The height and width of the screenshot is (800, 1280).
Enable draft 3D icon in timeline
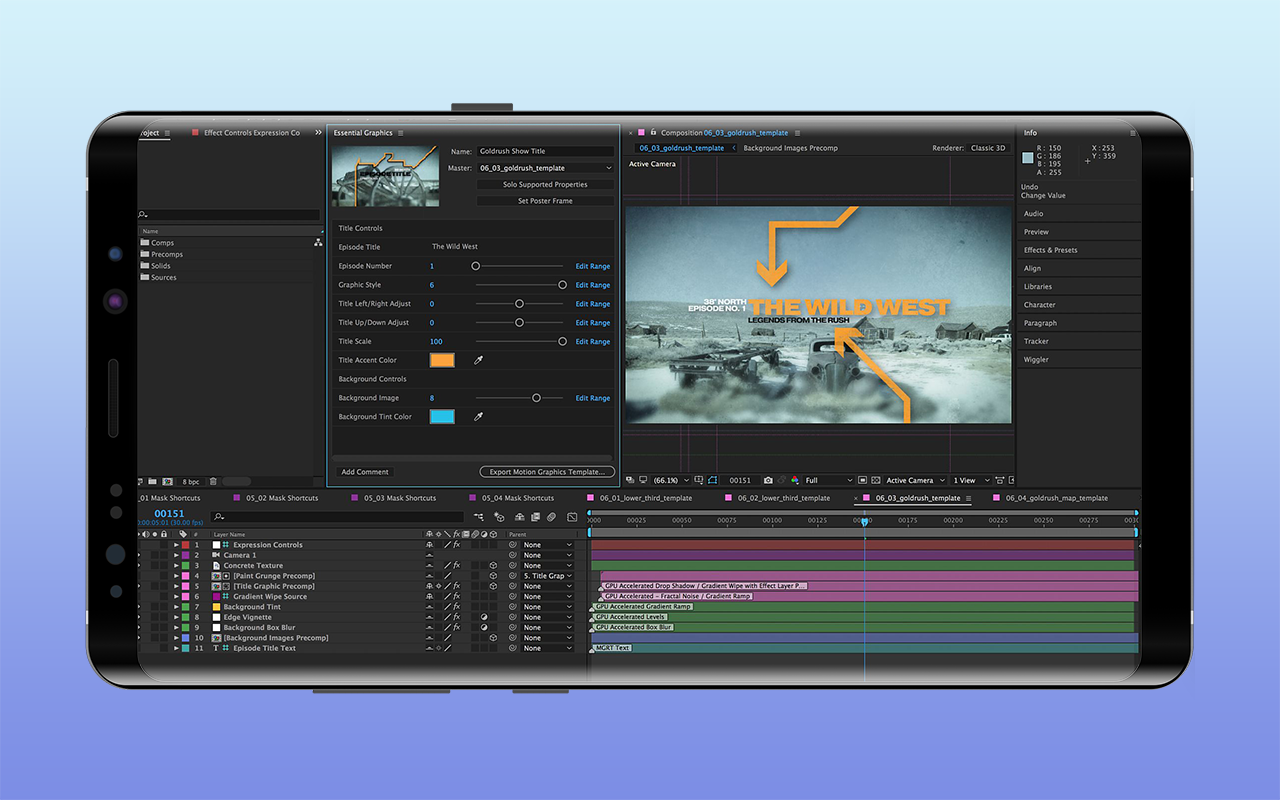(499, 517)
